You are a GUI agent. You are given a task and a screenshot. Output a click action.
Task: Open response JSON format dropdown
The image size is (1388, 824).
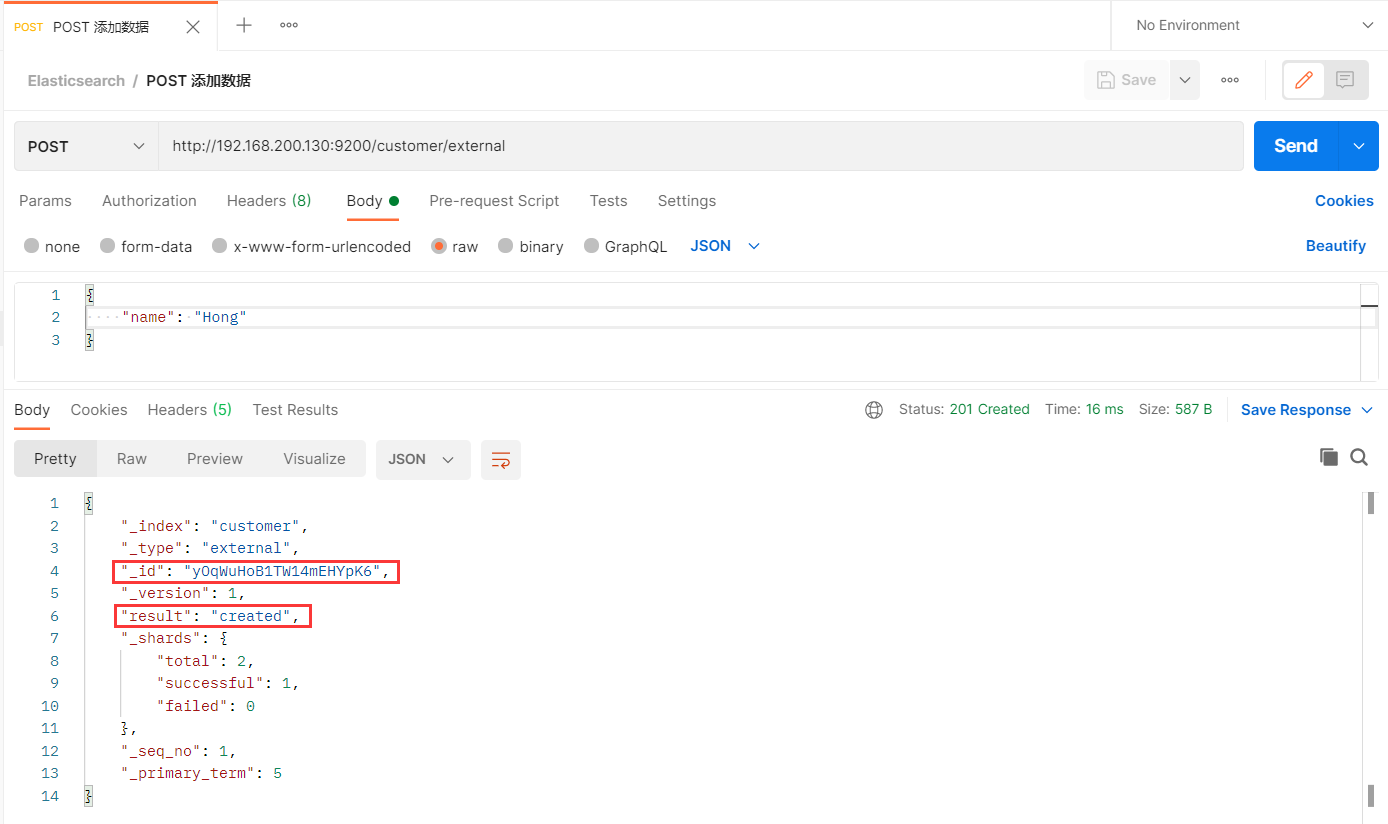coord(423,459)
